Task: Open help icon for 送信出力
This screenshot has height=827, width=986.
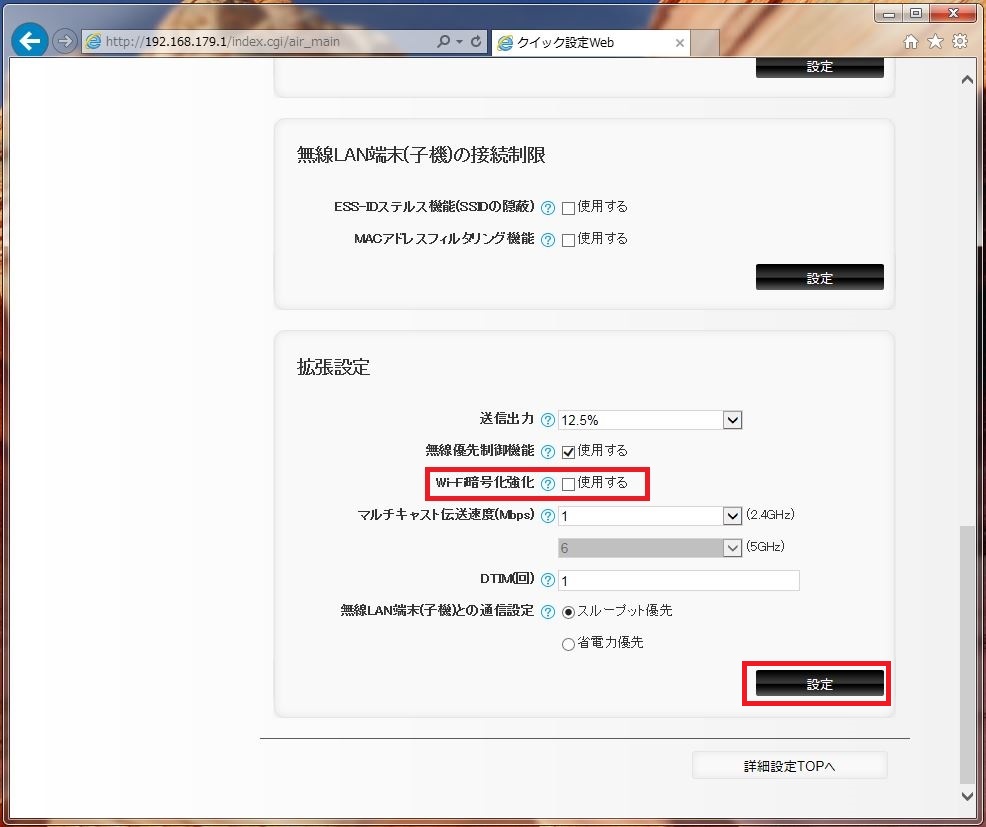Action: [x=548, y=420]
